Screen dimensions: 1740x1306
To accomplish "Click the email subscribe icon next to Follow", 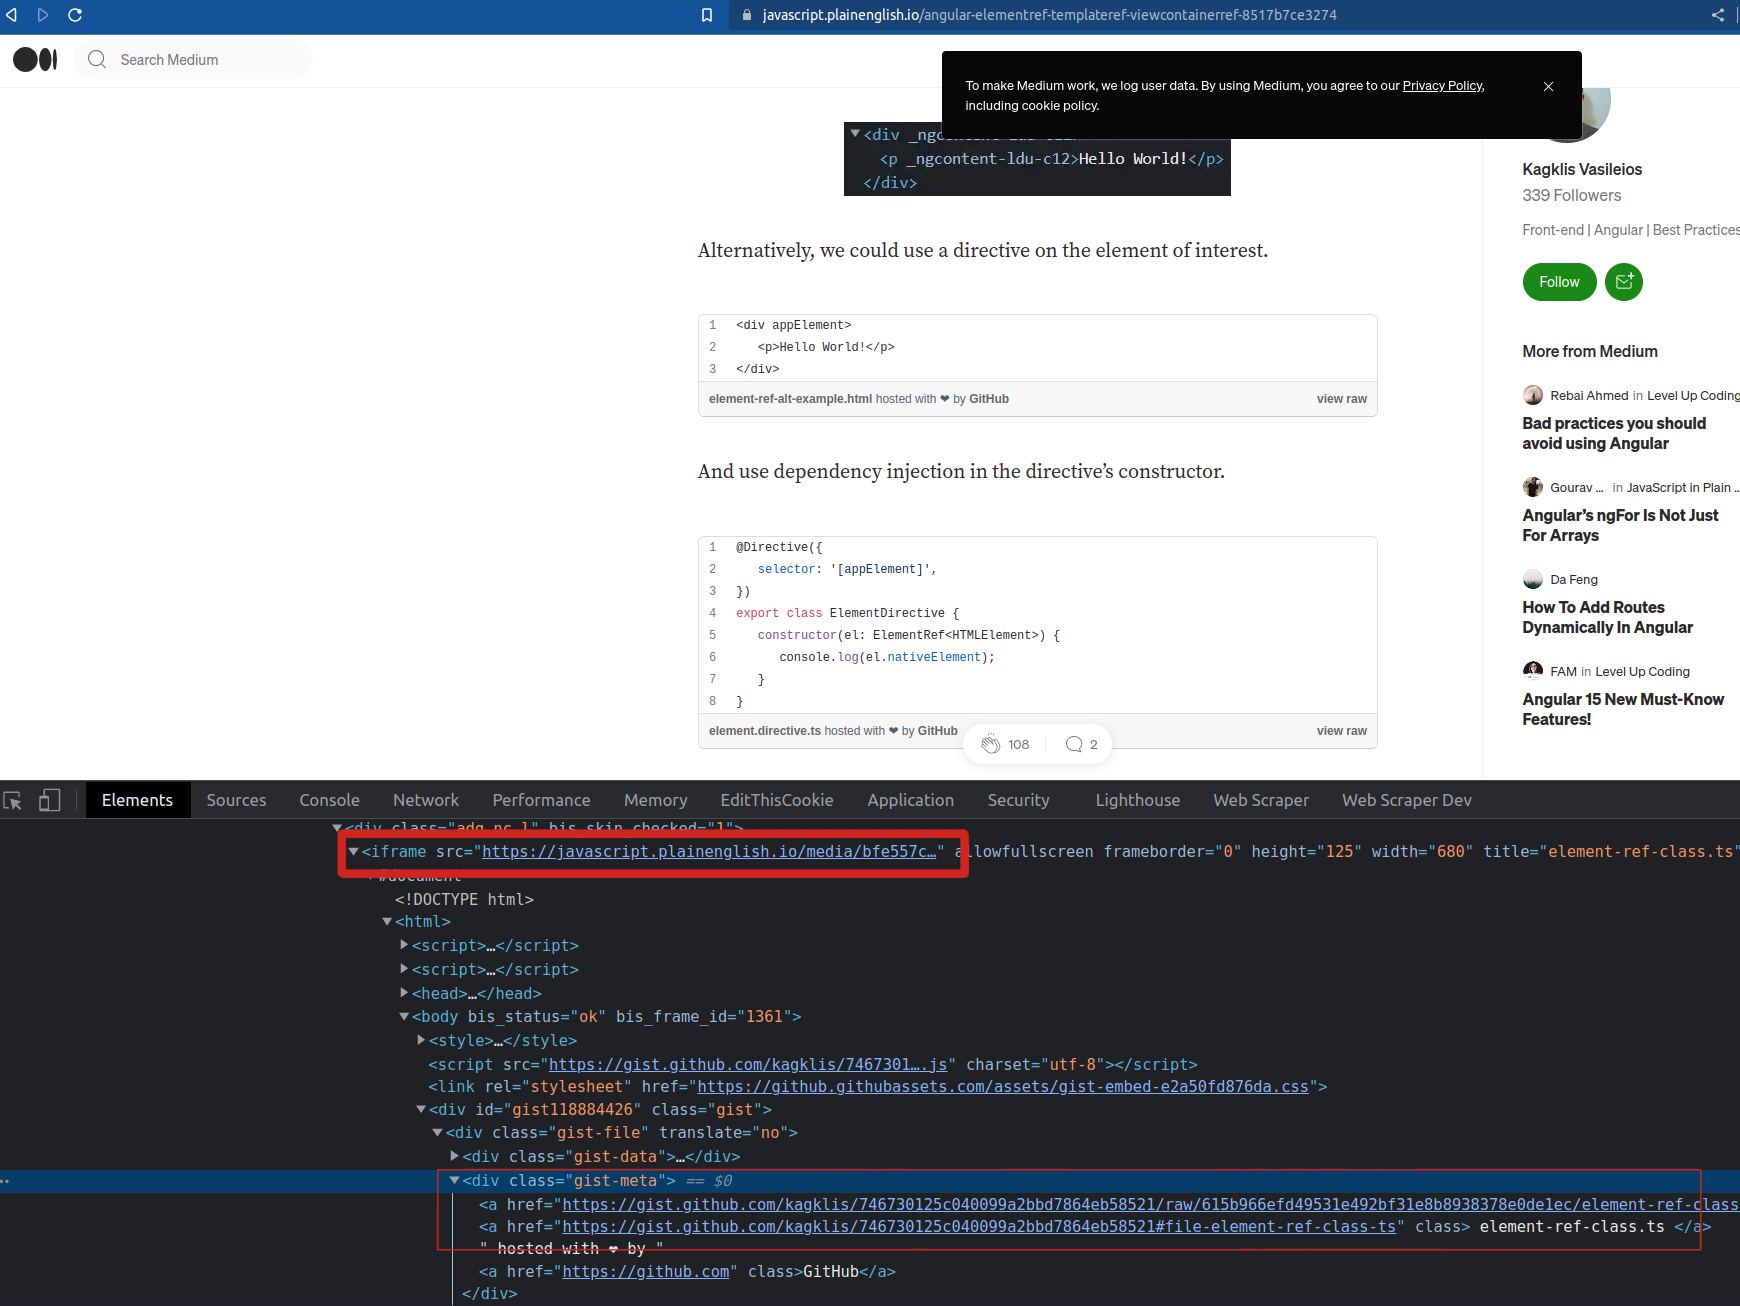I will 1623,282.
